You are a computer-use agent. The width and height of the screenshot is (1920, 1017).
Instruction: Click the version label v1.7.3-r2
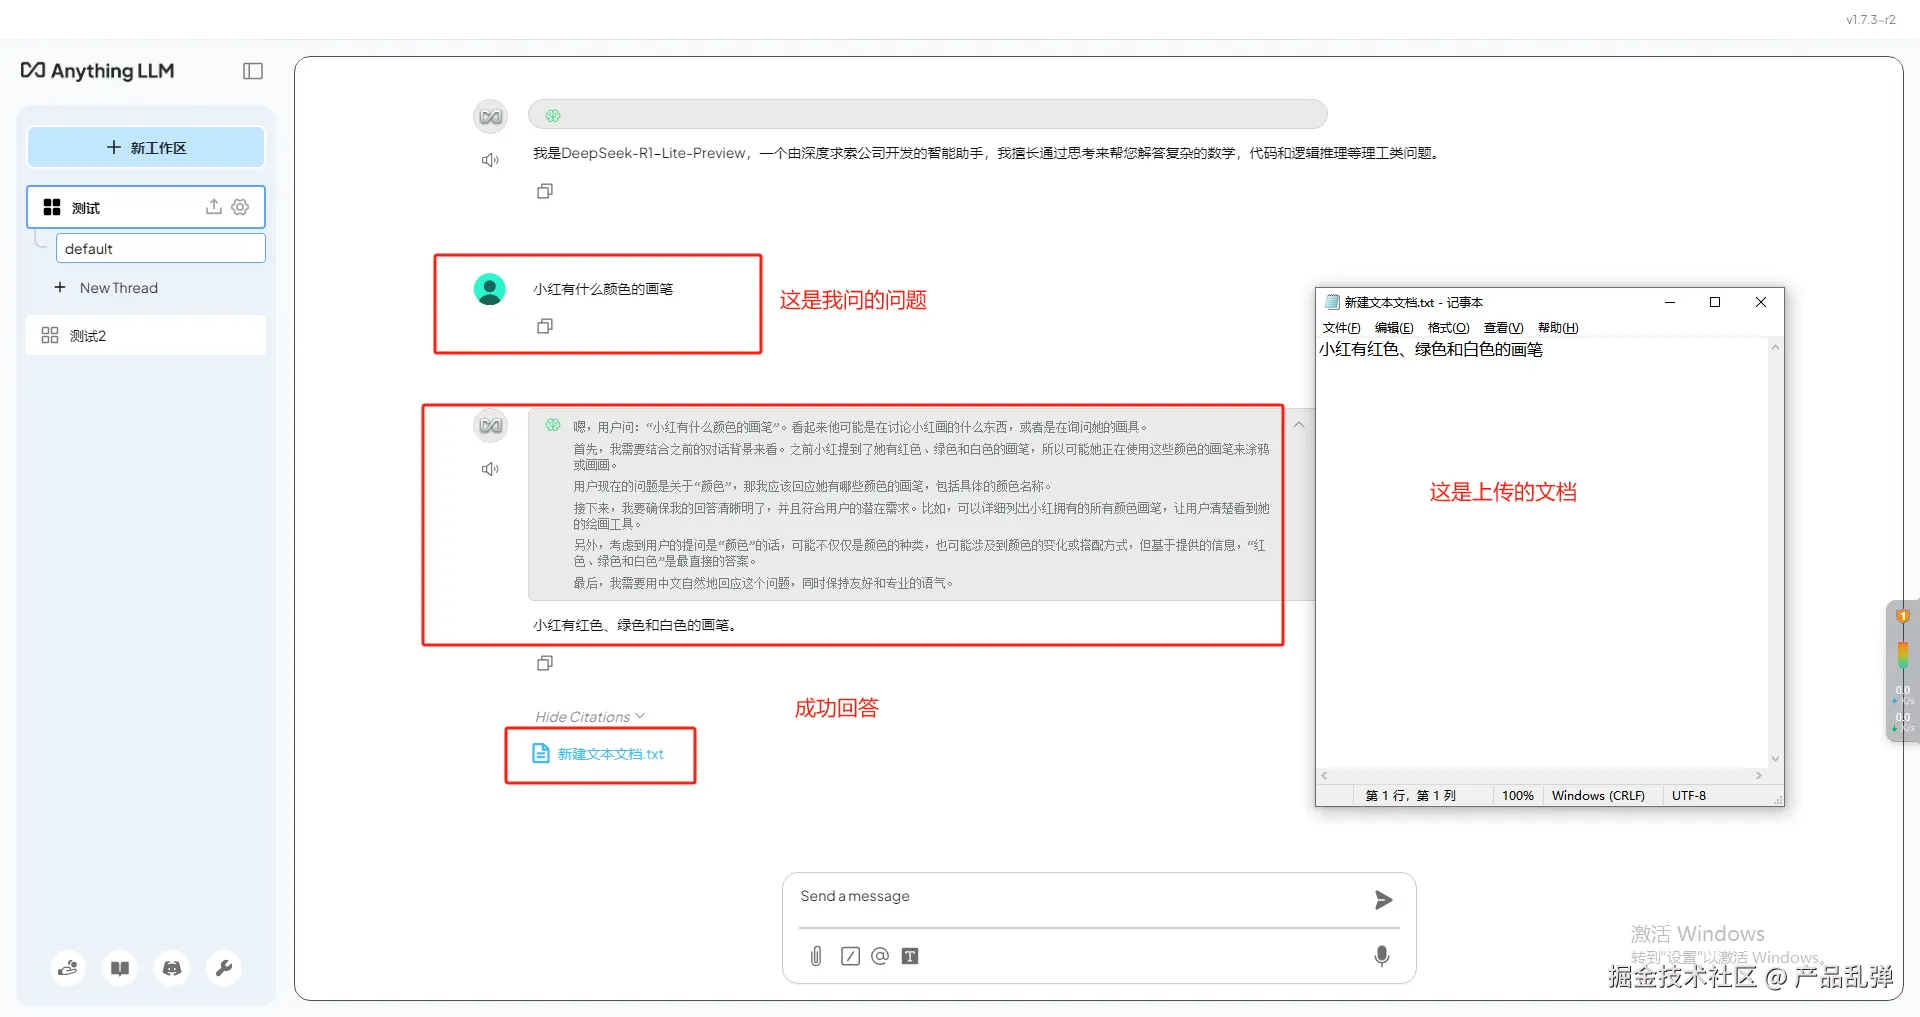[1870, 19]
